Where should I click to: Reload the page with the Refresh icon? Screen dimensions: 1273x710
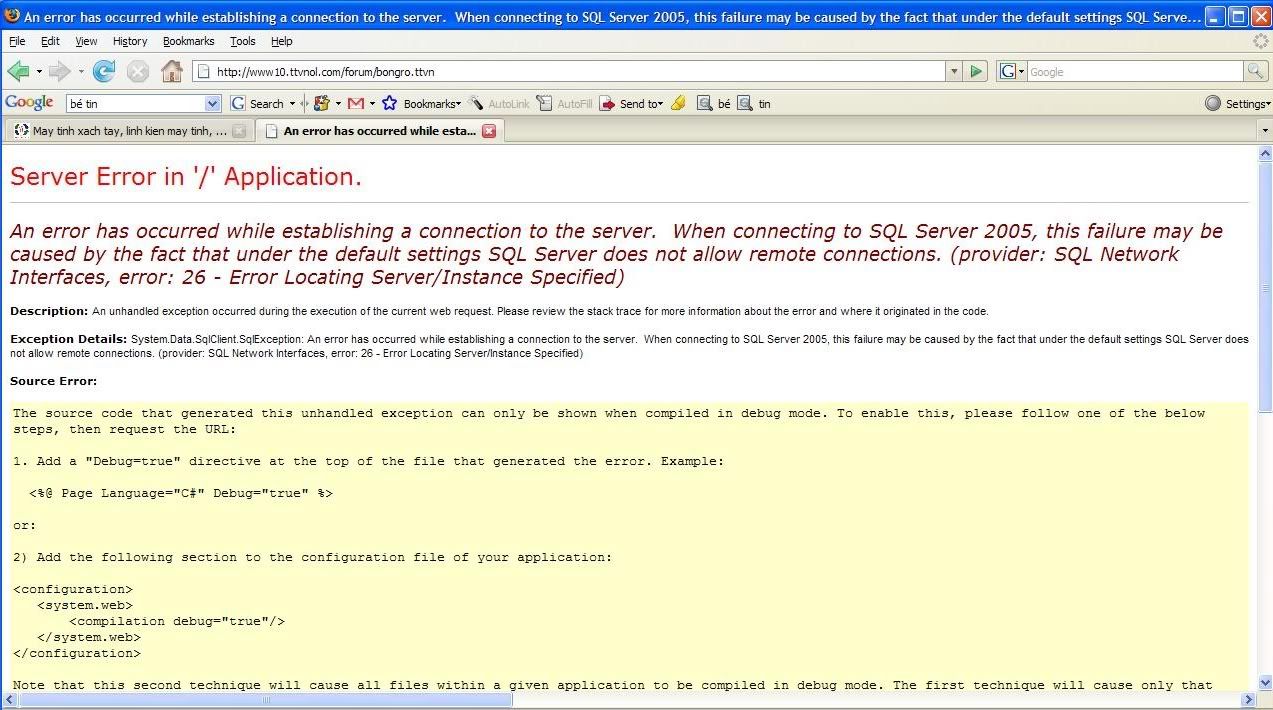[103, 71]
